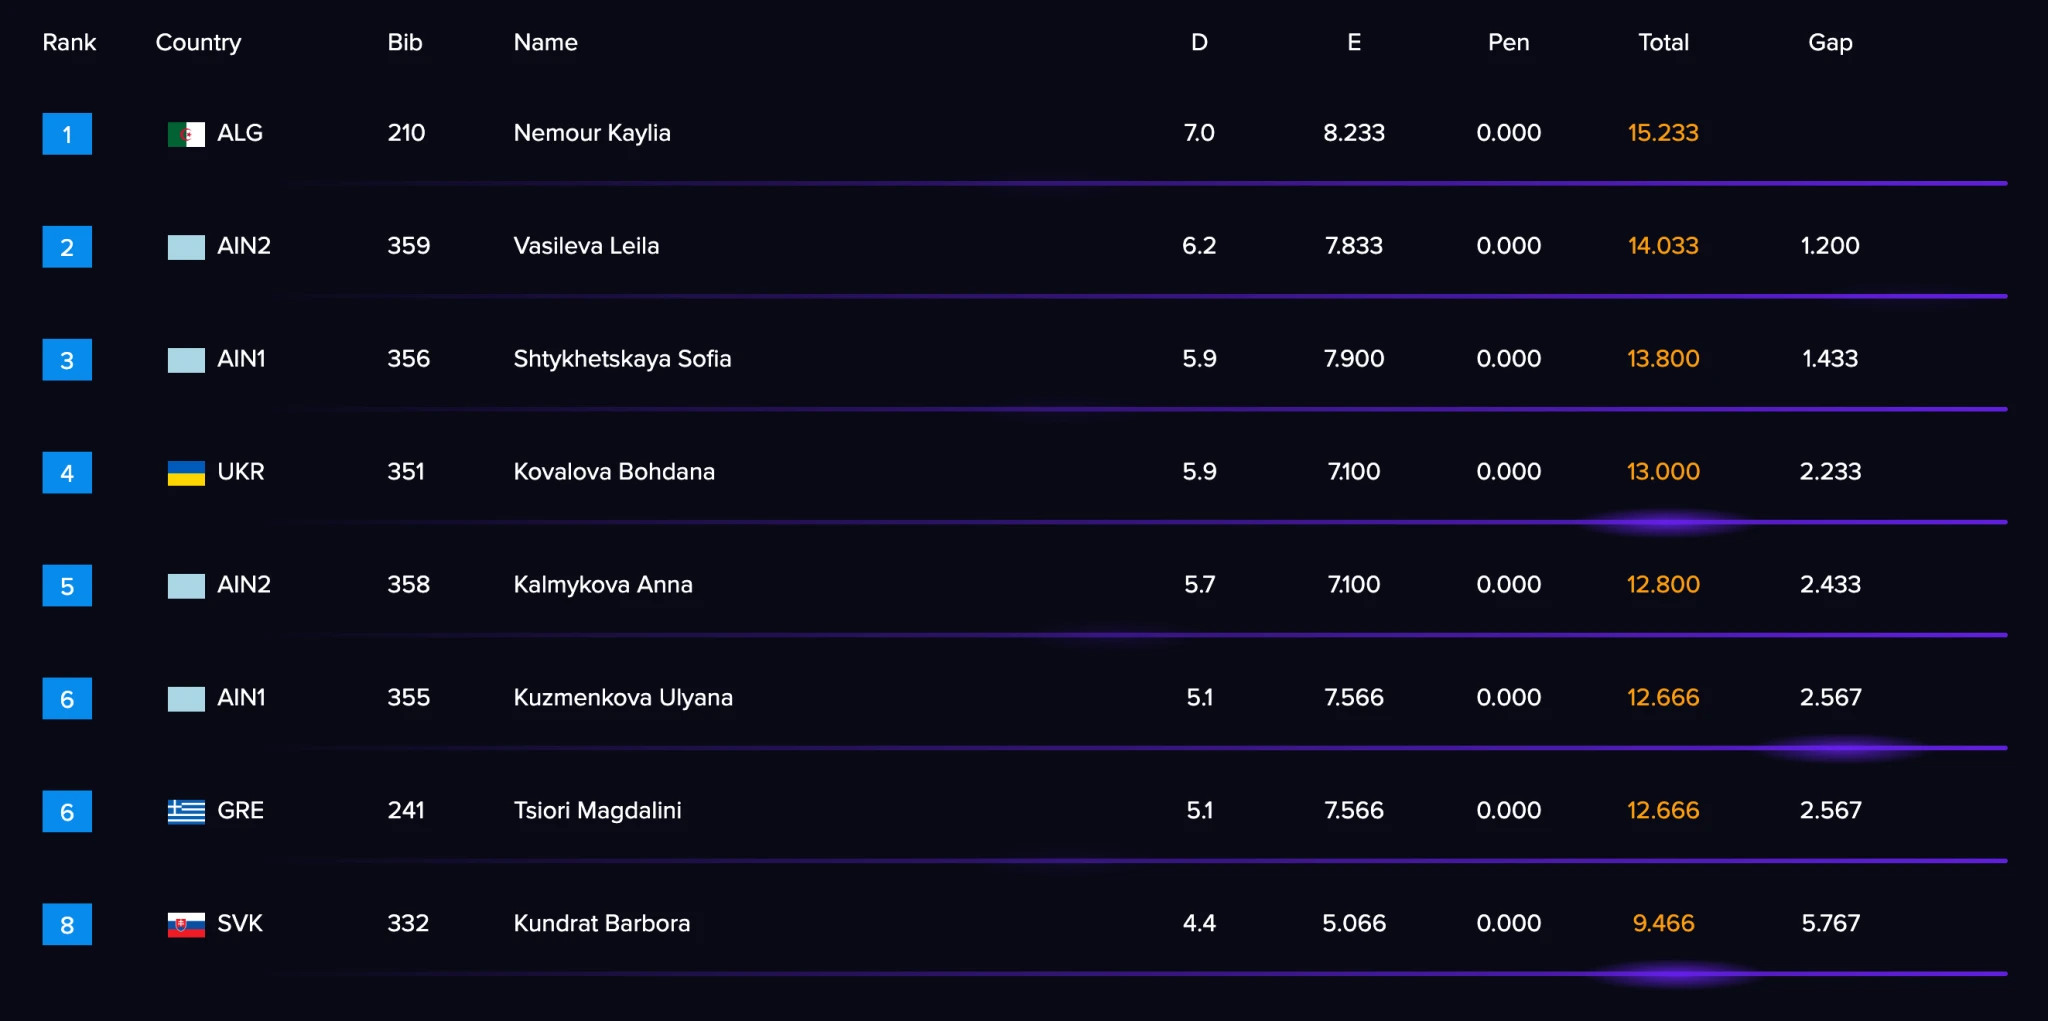Click the Rank column header
This screenshot has height=1021, width=2048.
click(69, 42)
